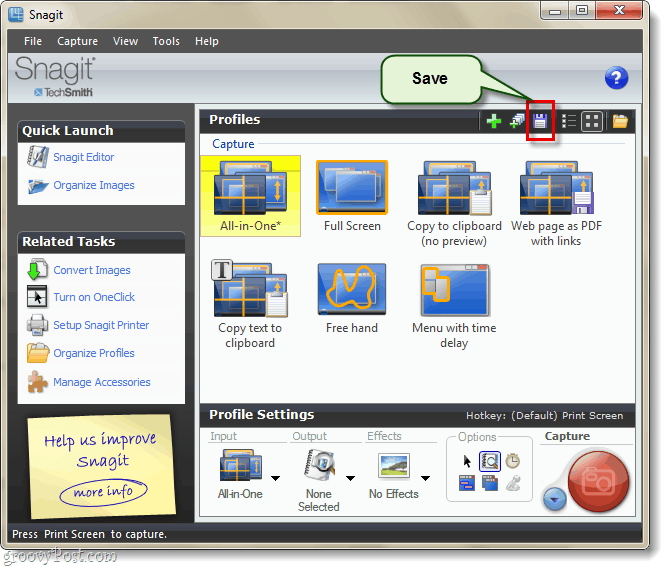Screen dimensions: 670x570
Task: Open the View menu
Action: [x=125, y=41]
